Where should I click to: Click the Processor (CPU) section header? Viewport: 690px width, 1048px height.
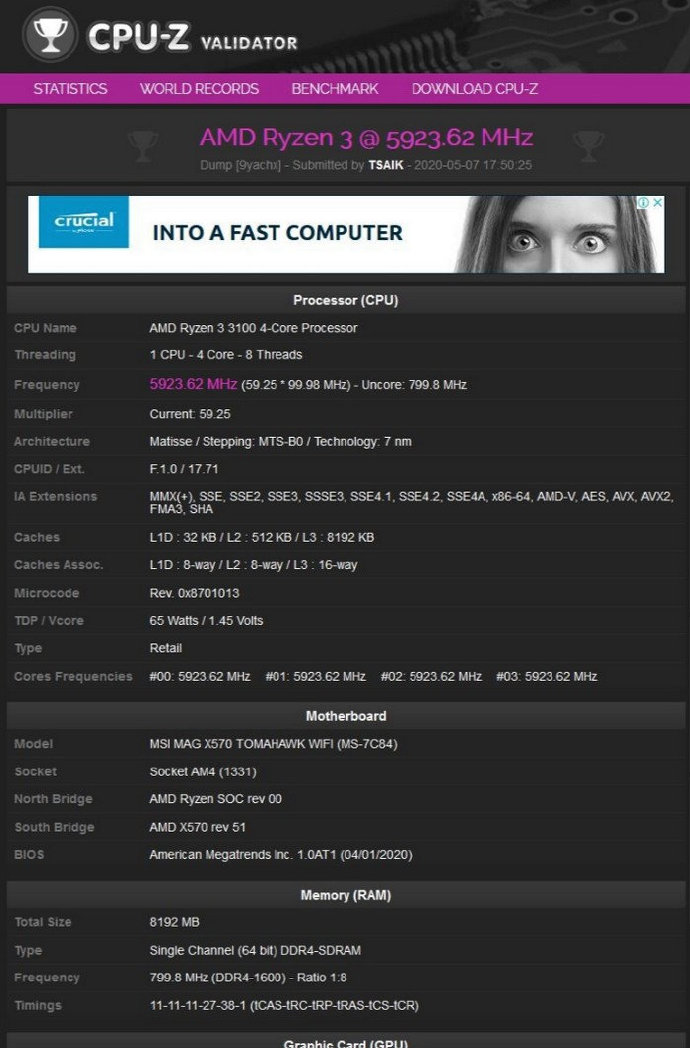tap(346, 300)
